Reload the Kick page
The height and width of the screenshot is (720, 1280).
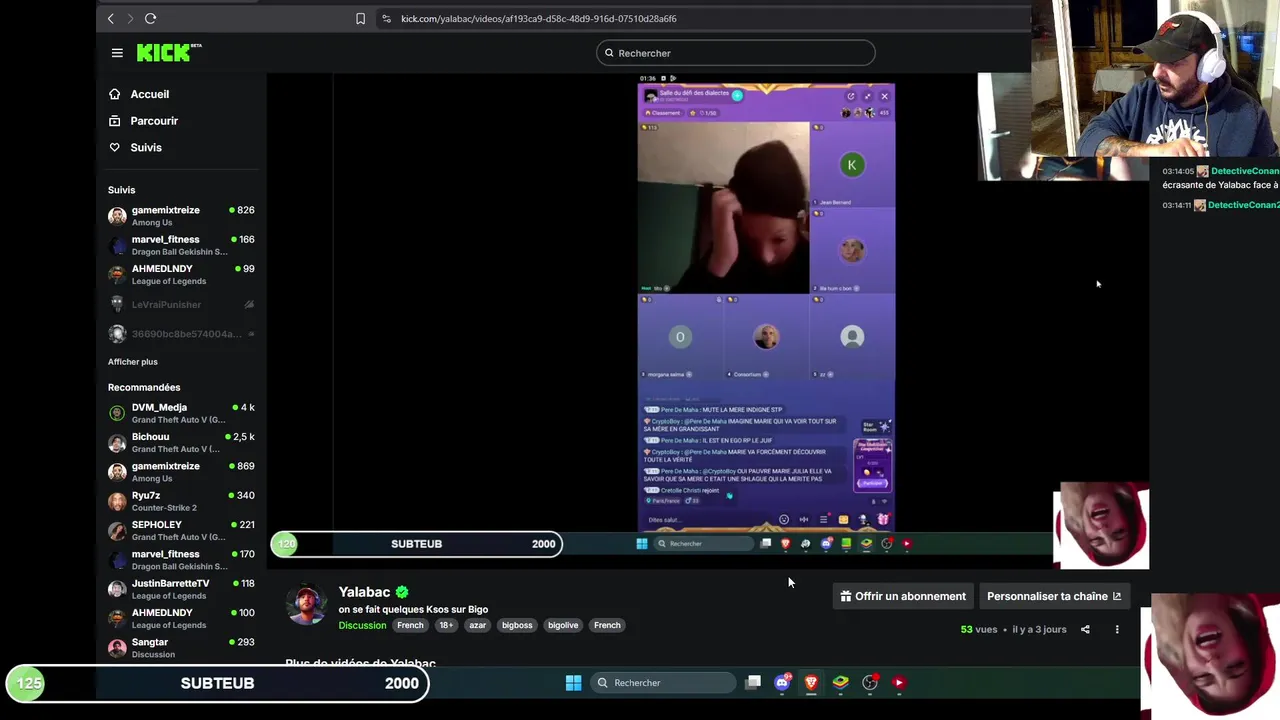coord(150,18)
